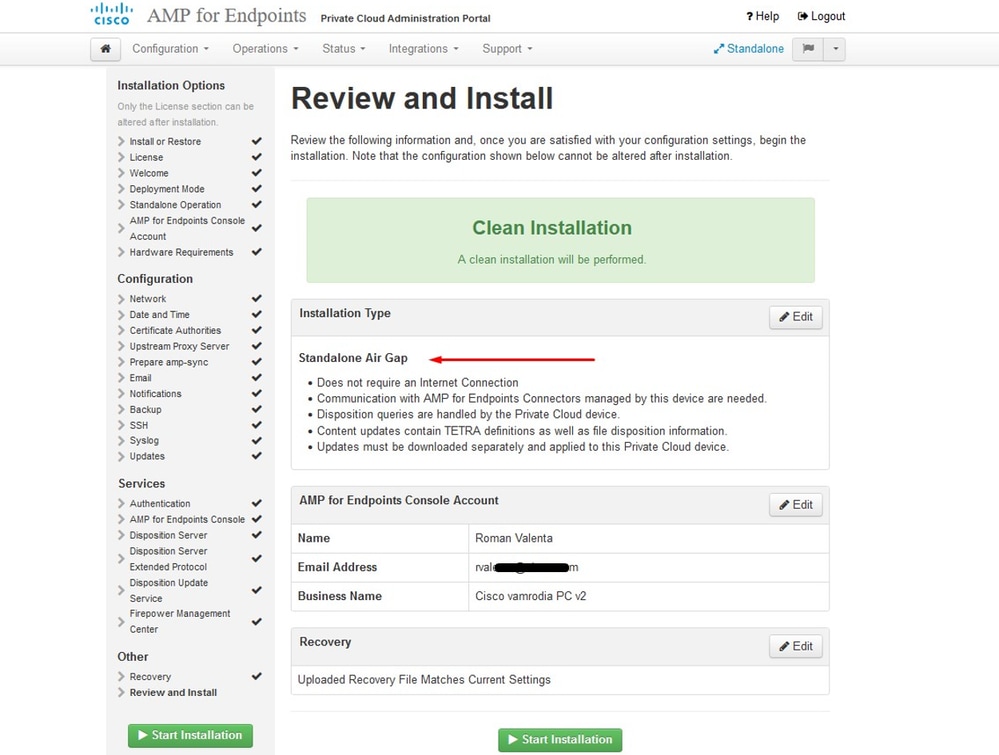Open AMP for Endpoints Console service step
This screenshot has width=999, height=755.
[187, 519]
